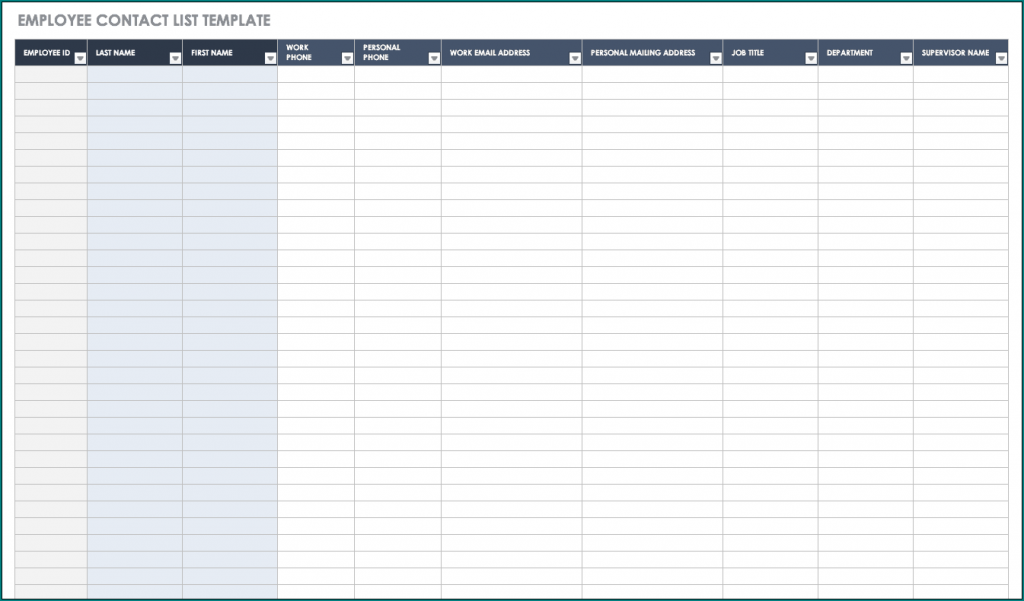Click the Employee Contact List Template title

pos(144,19)
